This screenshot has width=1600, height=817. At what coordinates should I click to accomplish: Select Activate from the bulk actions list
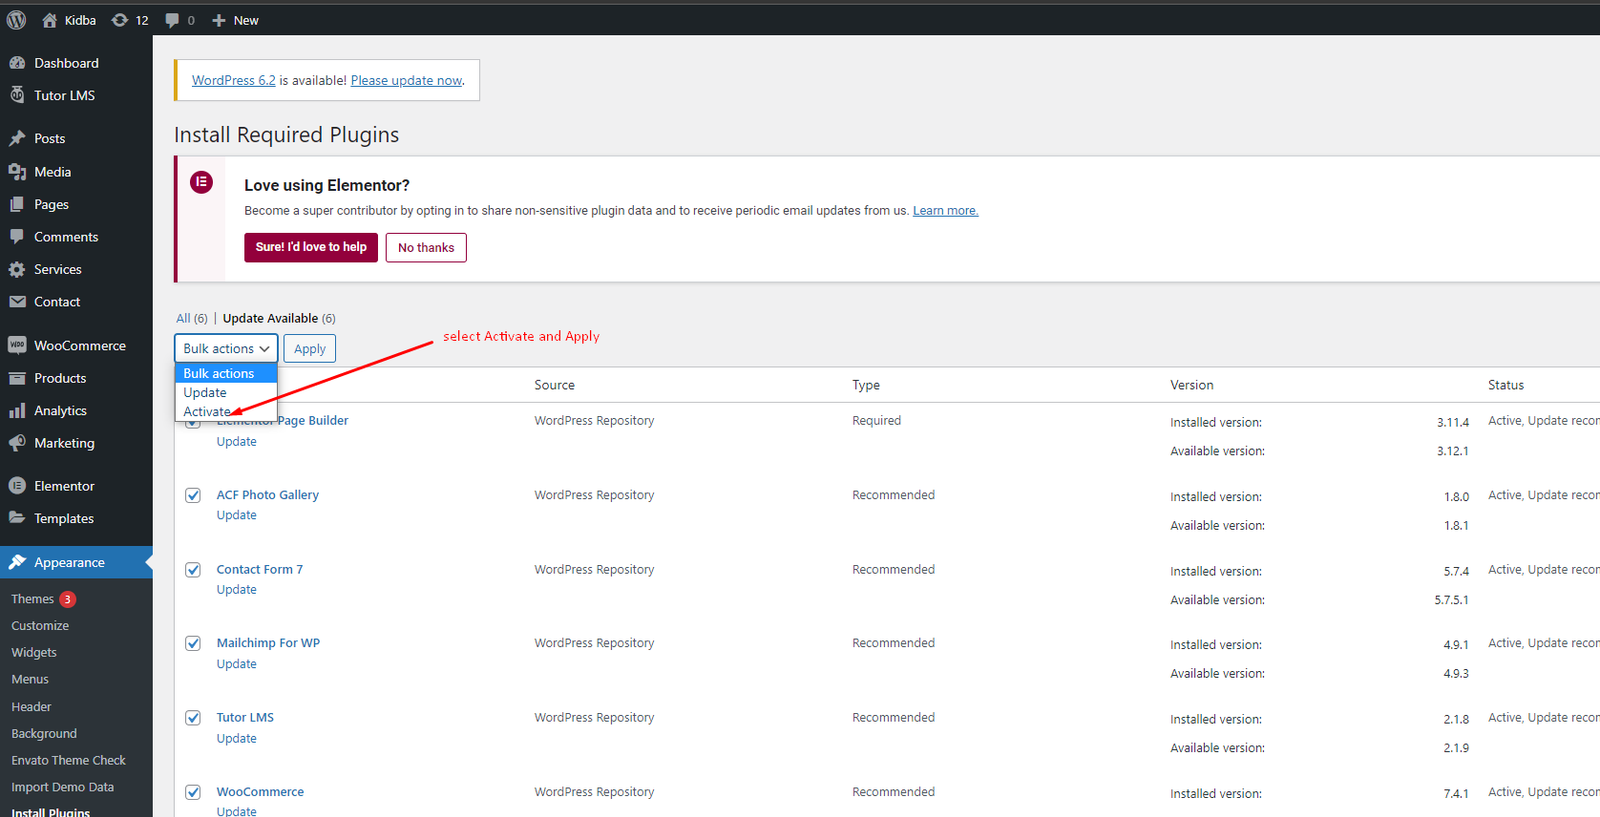(207, 412)
